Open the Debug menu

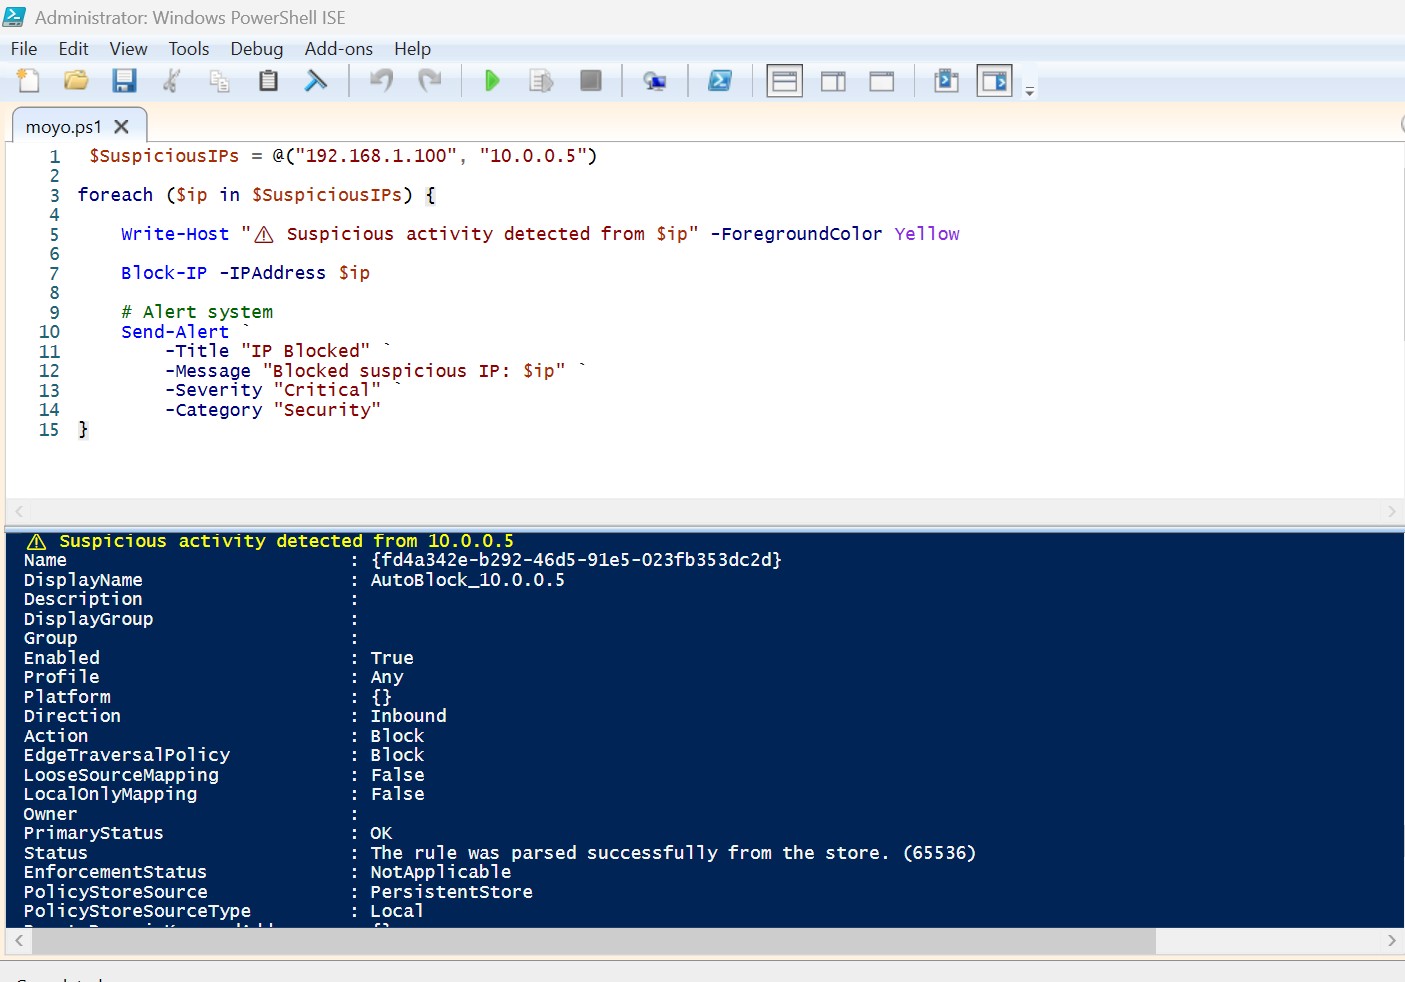tap(257, 49)
